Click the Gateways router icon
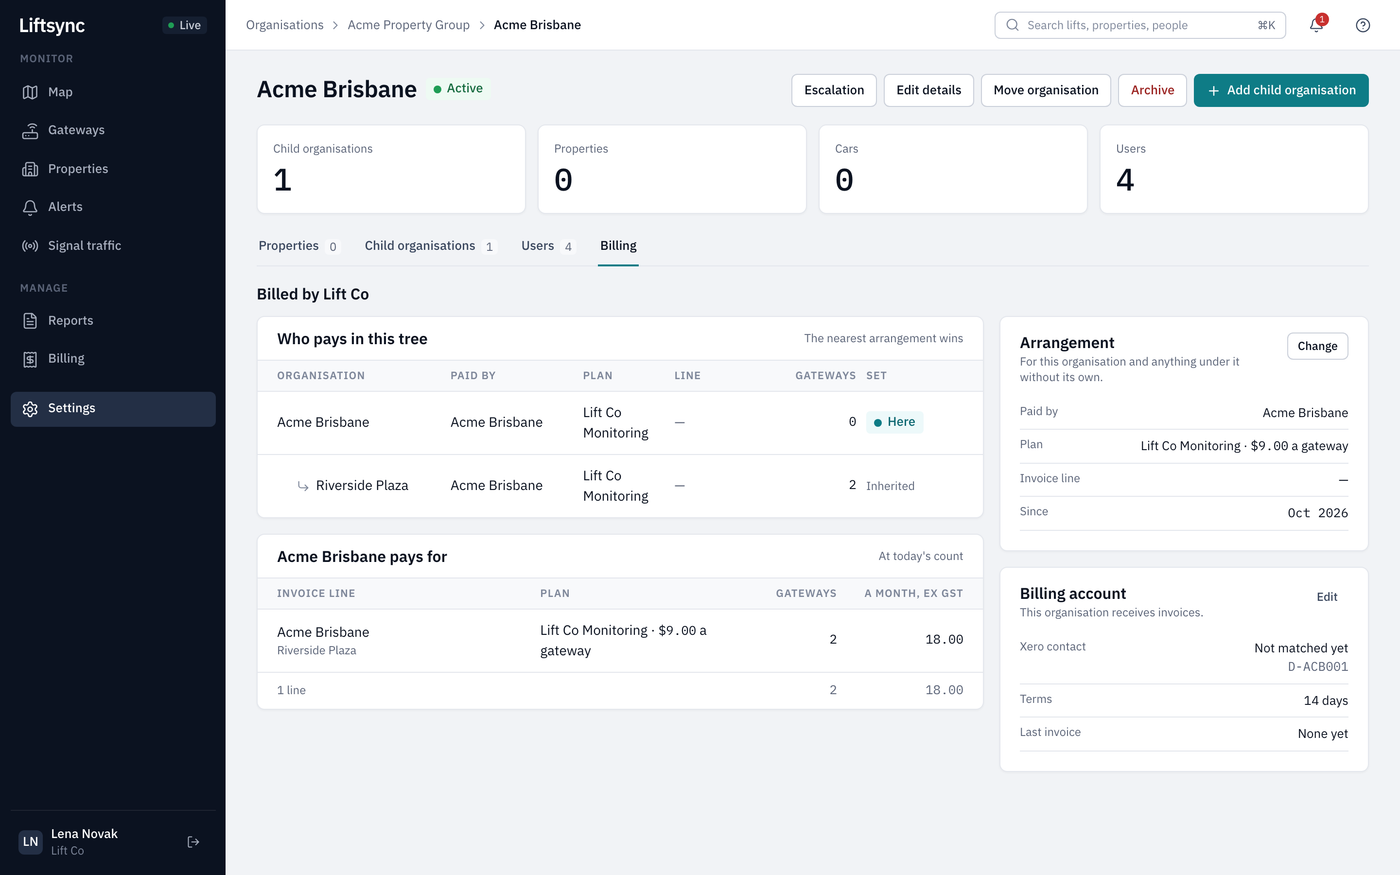 coord(30,130)
